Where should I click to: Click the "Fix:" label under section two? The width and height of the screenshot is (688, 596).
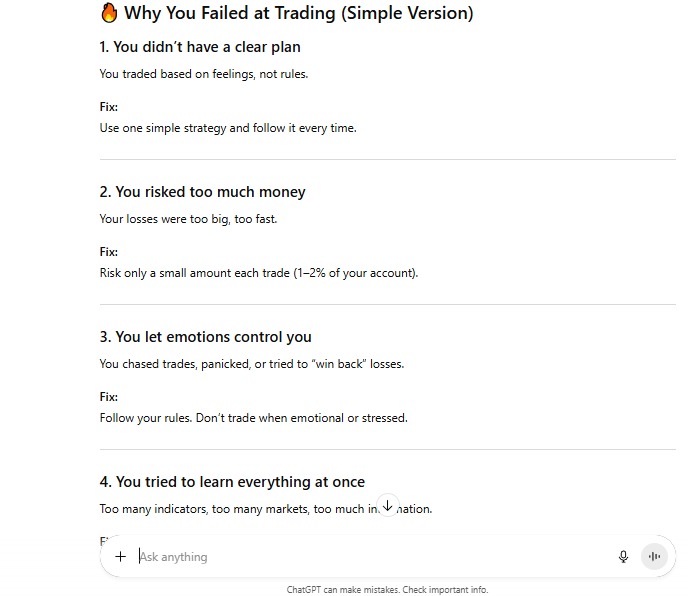(109, 252)
